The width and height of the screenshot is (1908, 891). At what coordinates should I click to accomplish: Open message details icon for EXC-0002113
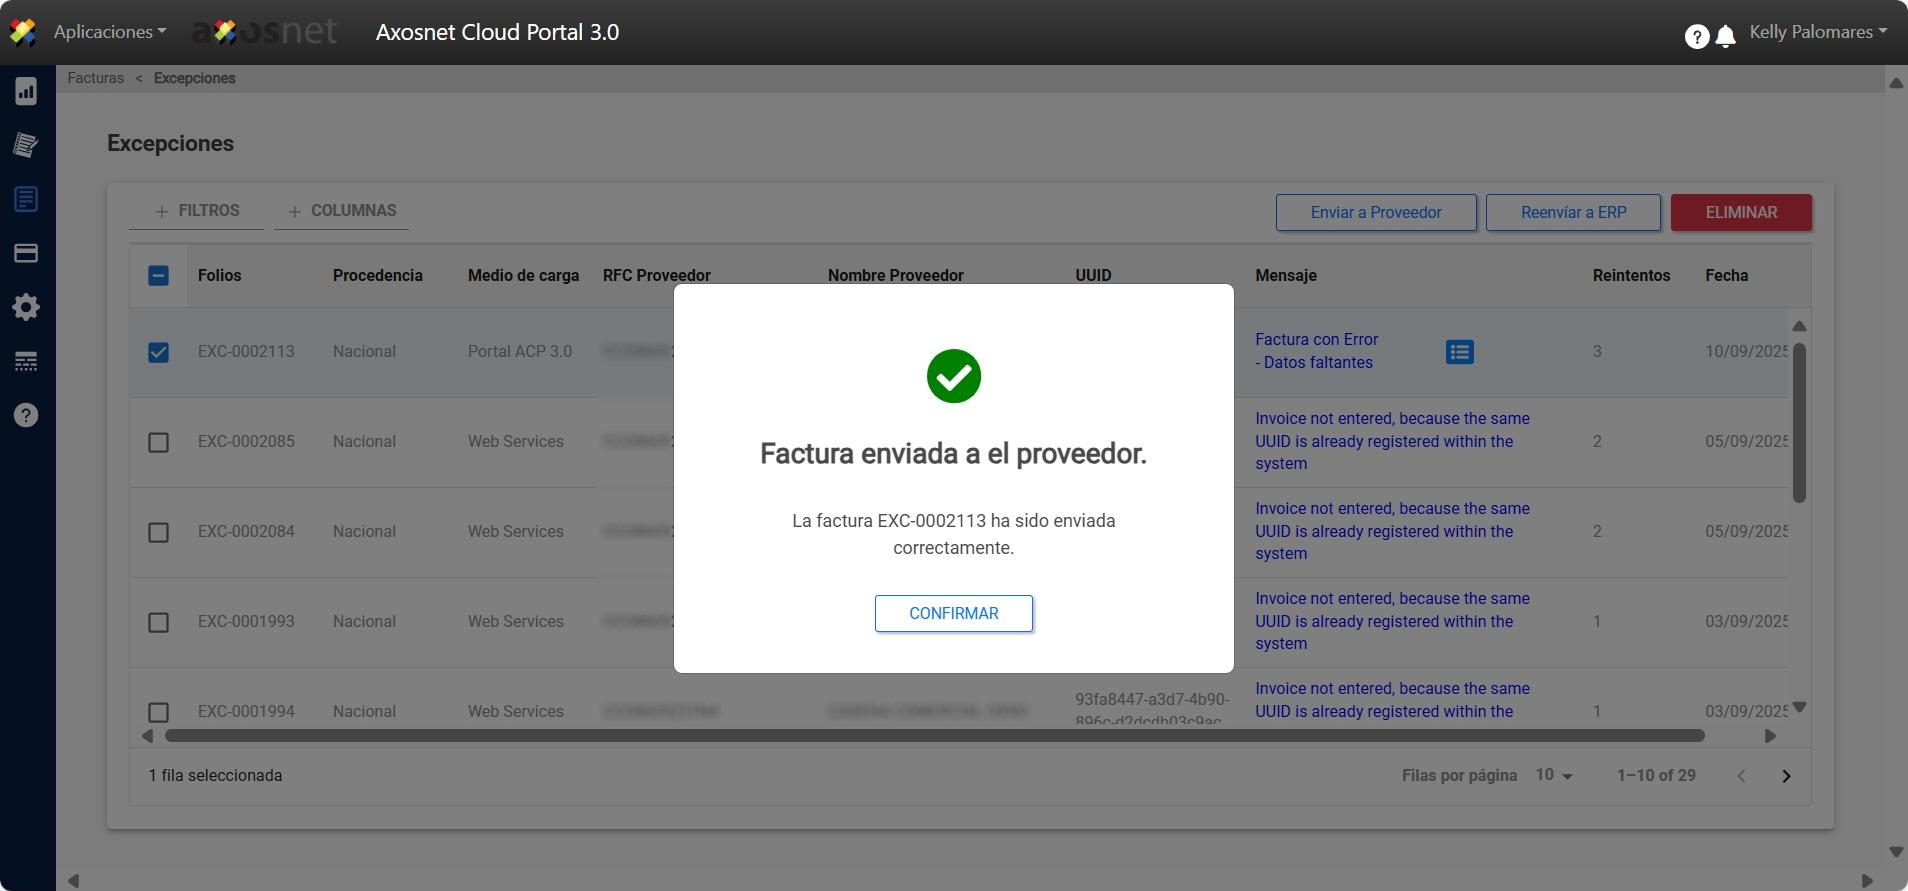1459,352
